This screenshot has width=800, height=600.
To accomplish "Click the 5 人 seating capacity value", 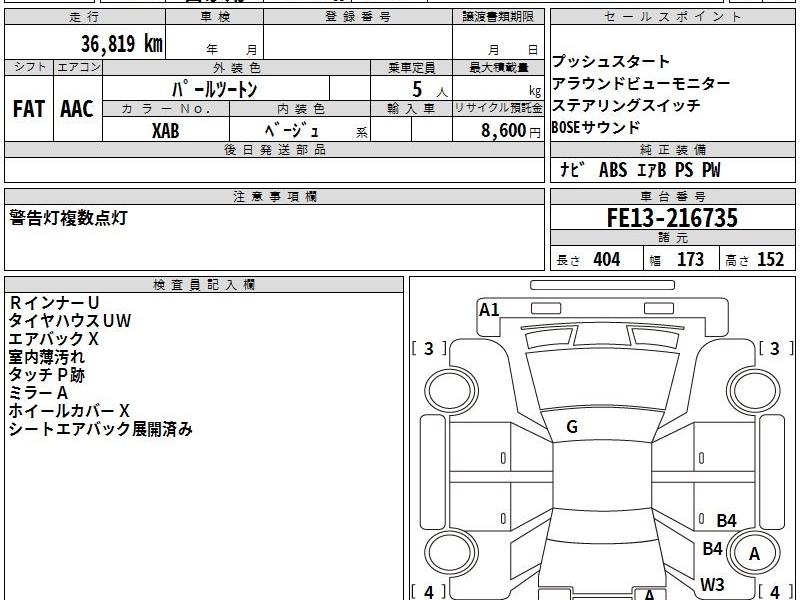I will point(429,90).
